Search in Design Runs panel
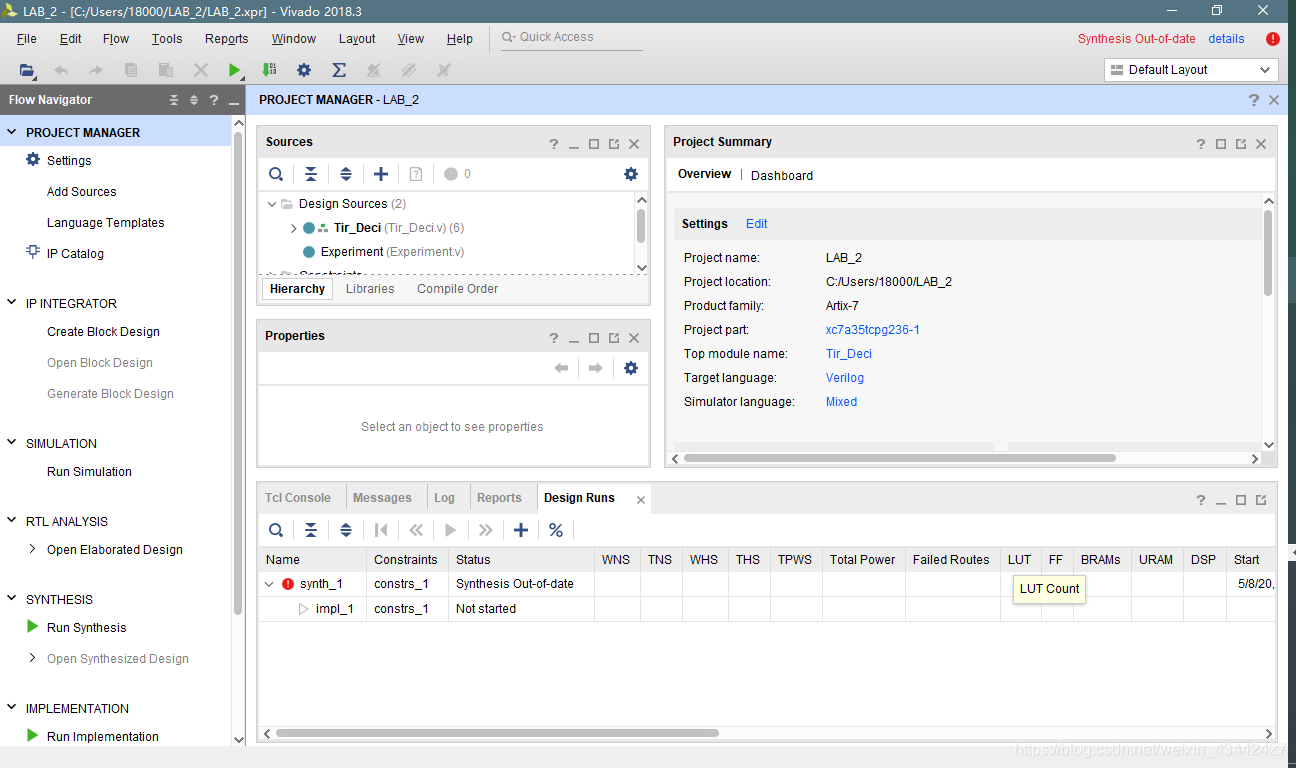Image resolution: width=1296 pixels, height=768 pixels. click(x=276, y=530)
